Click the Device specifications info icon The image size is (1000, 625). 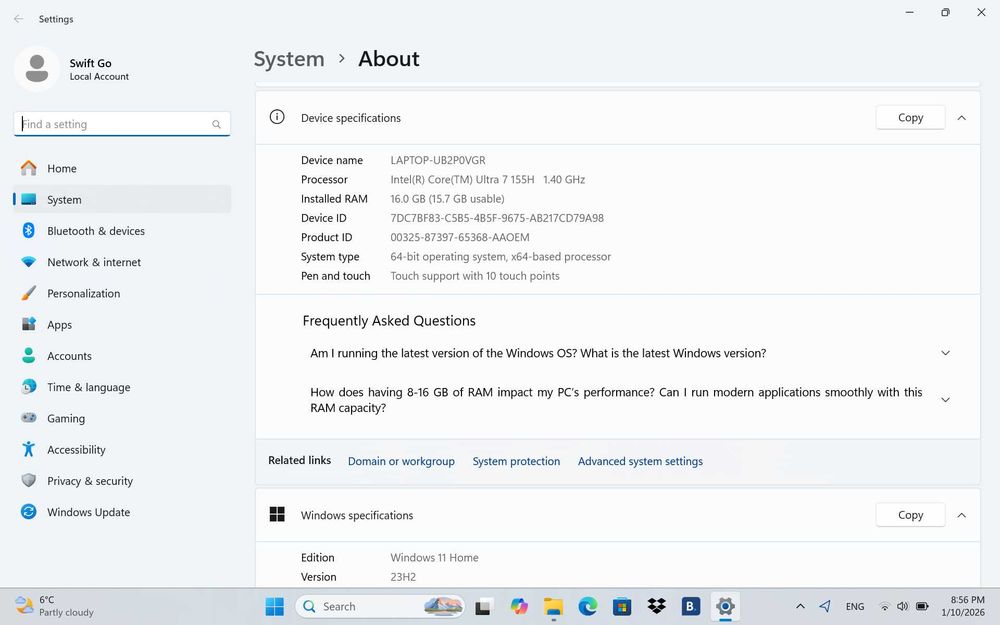[x=277, y=117]
